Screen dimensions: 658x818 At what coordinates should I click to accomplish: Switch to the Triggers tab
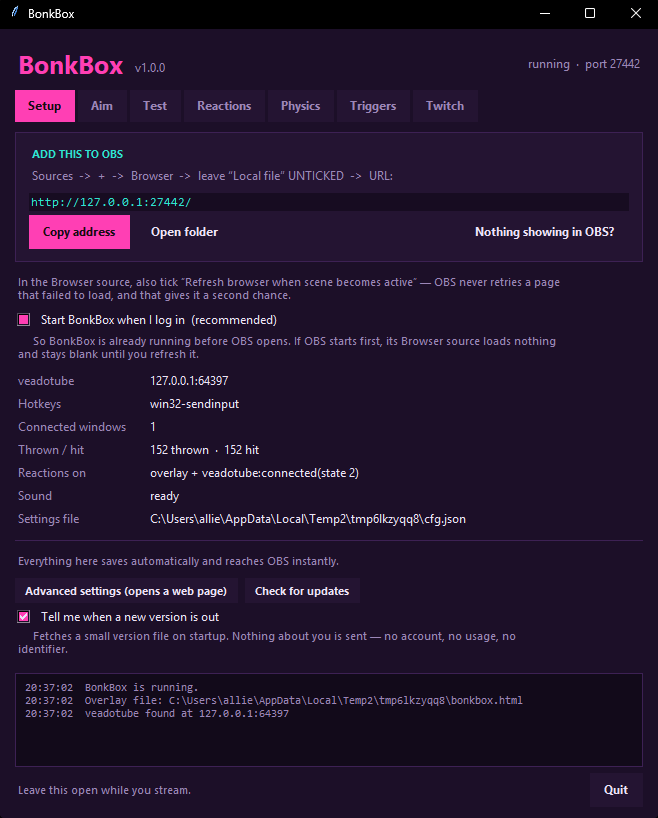point(373,106)
